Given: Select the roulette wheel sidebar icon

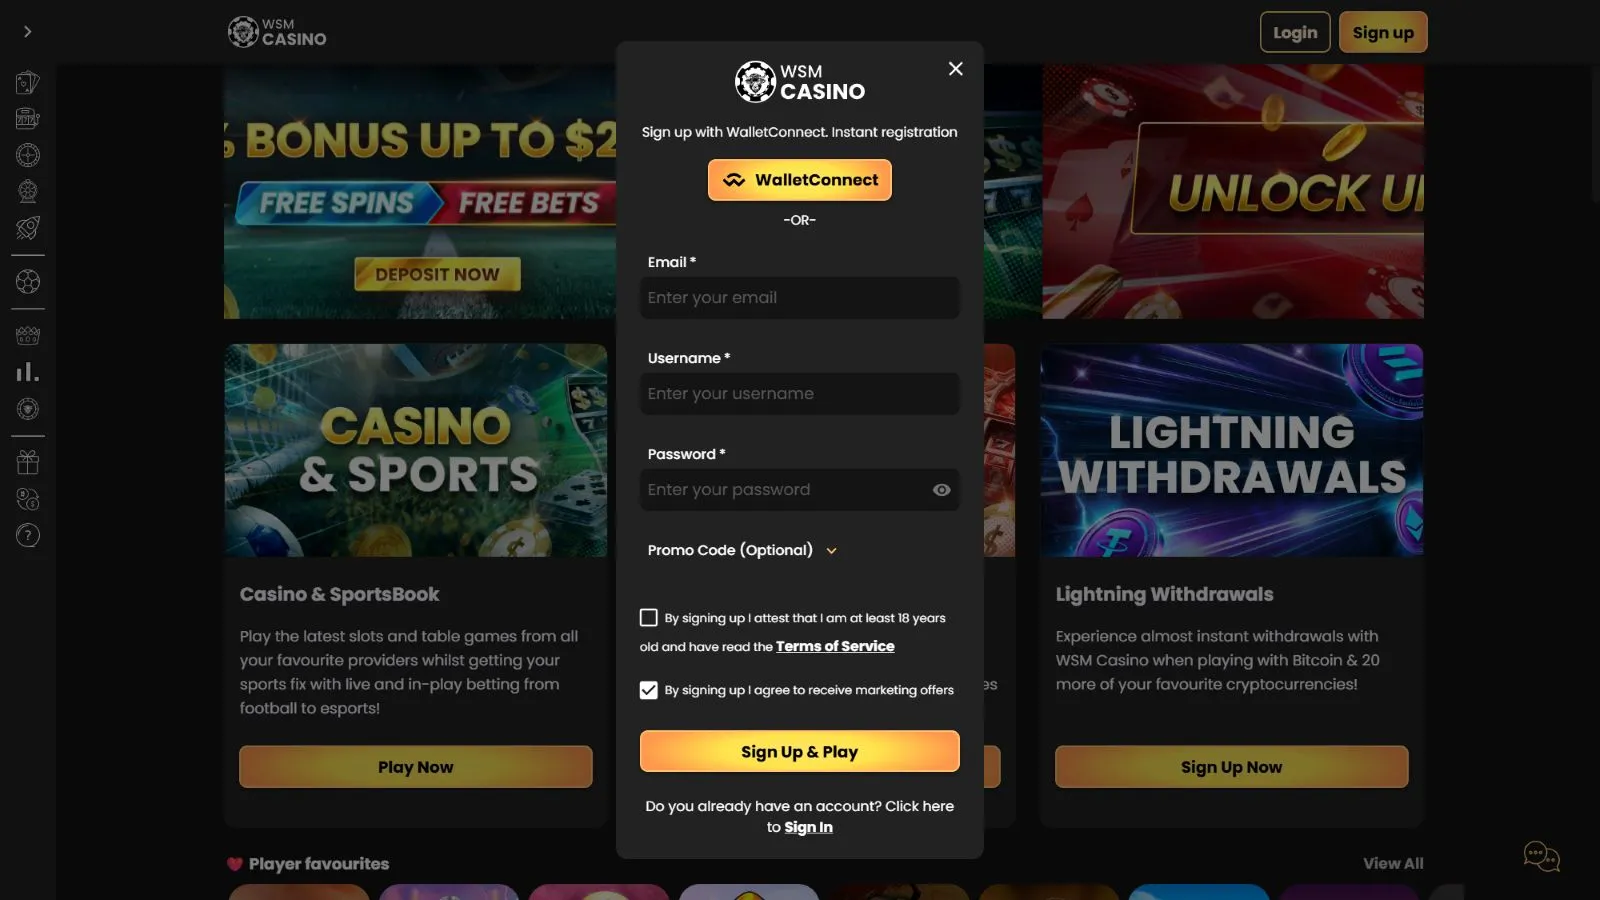Looking at the screenshot, I should (x=28, y=155).
